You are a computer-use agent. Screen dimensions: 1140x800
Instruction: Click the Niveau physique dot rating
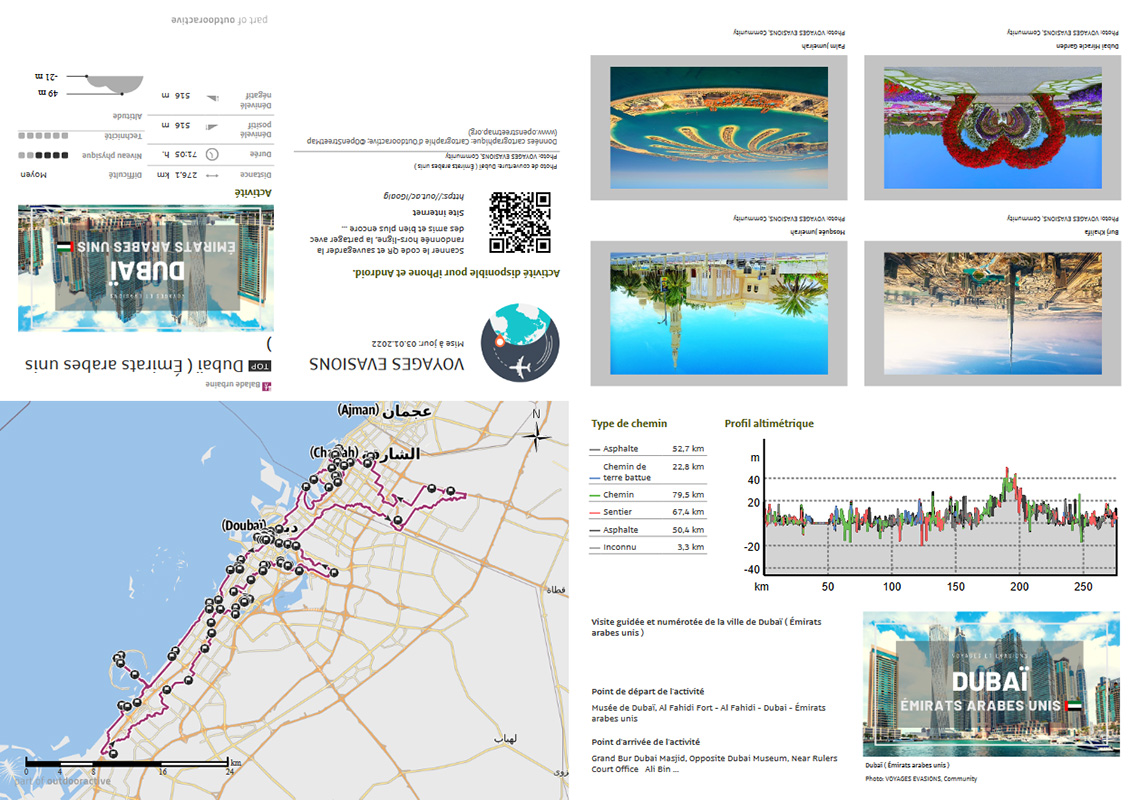43,155
